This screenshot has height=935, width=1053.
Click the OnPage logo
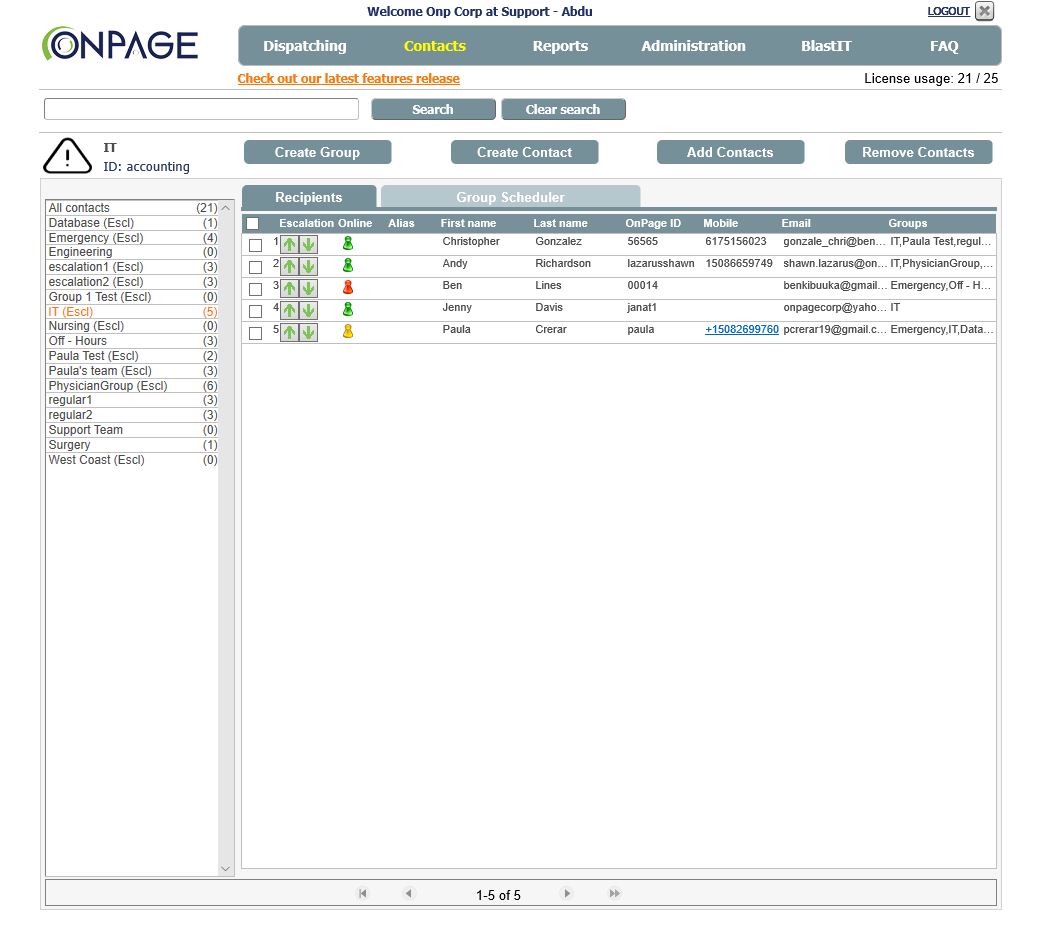coord(120,44)
